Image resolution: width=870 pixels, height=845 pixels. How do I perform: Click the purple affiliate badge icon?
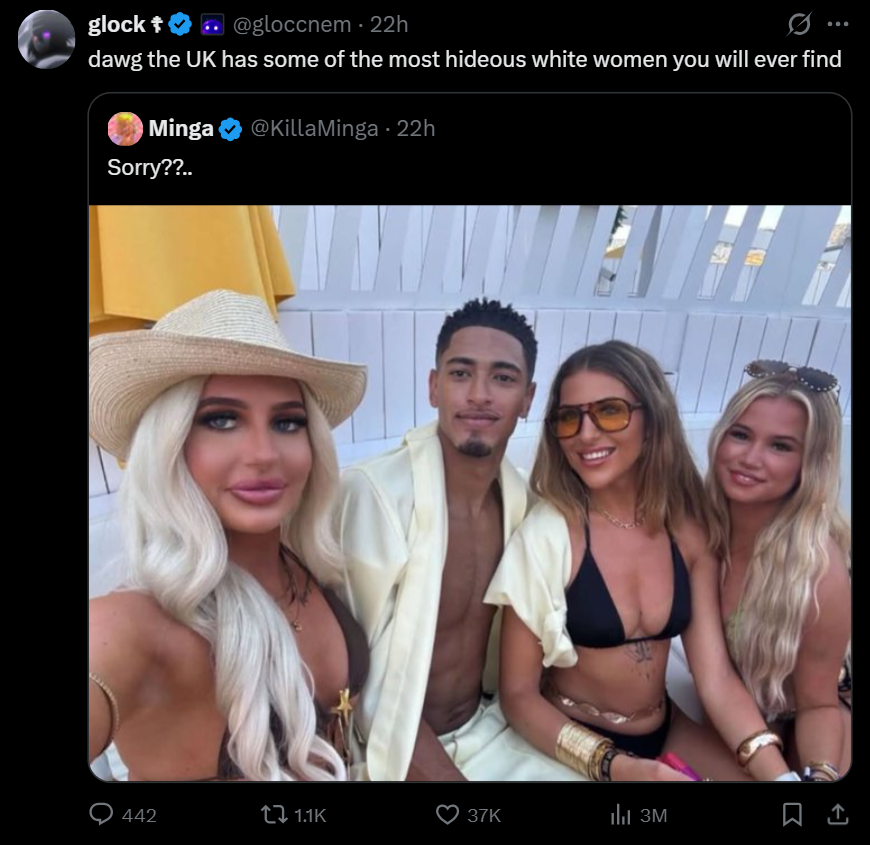tap(212, 25)
